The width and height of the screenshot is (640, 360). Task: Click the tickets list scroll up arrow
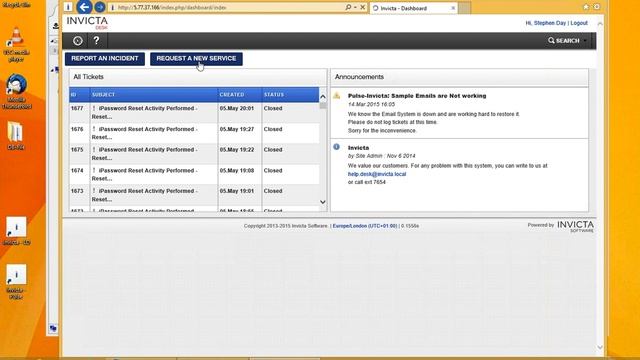(323, 97)
